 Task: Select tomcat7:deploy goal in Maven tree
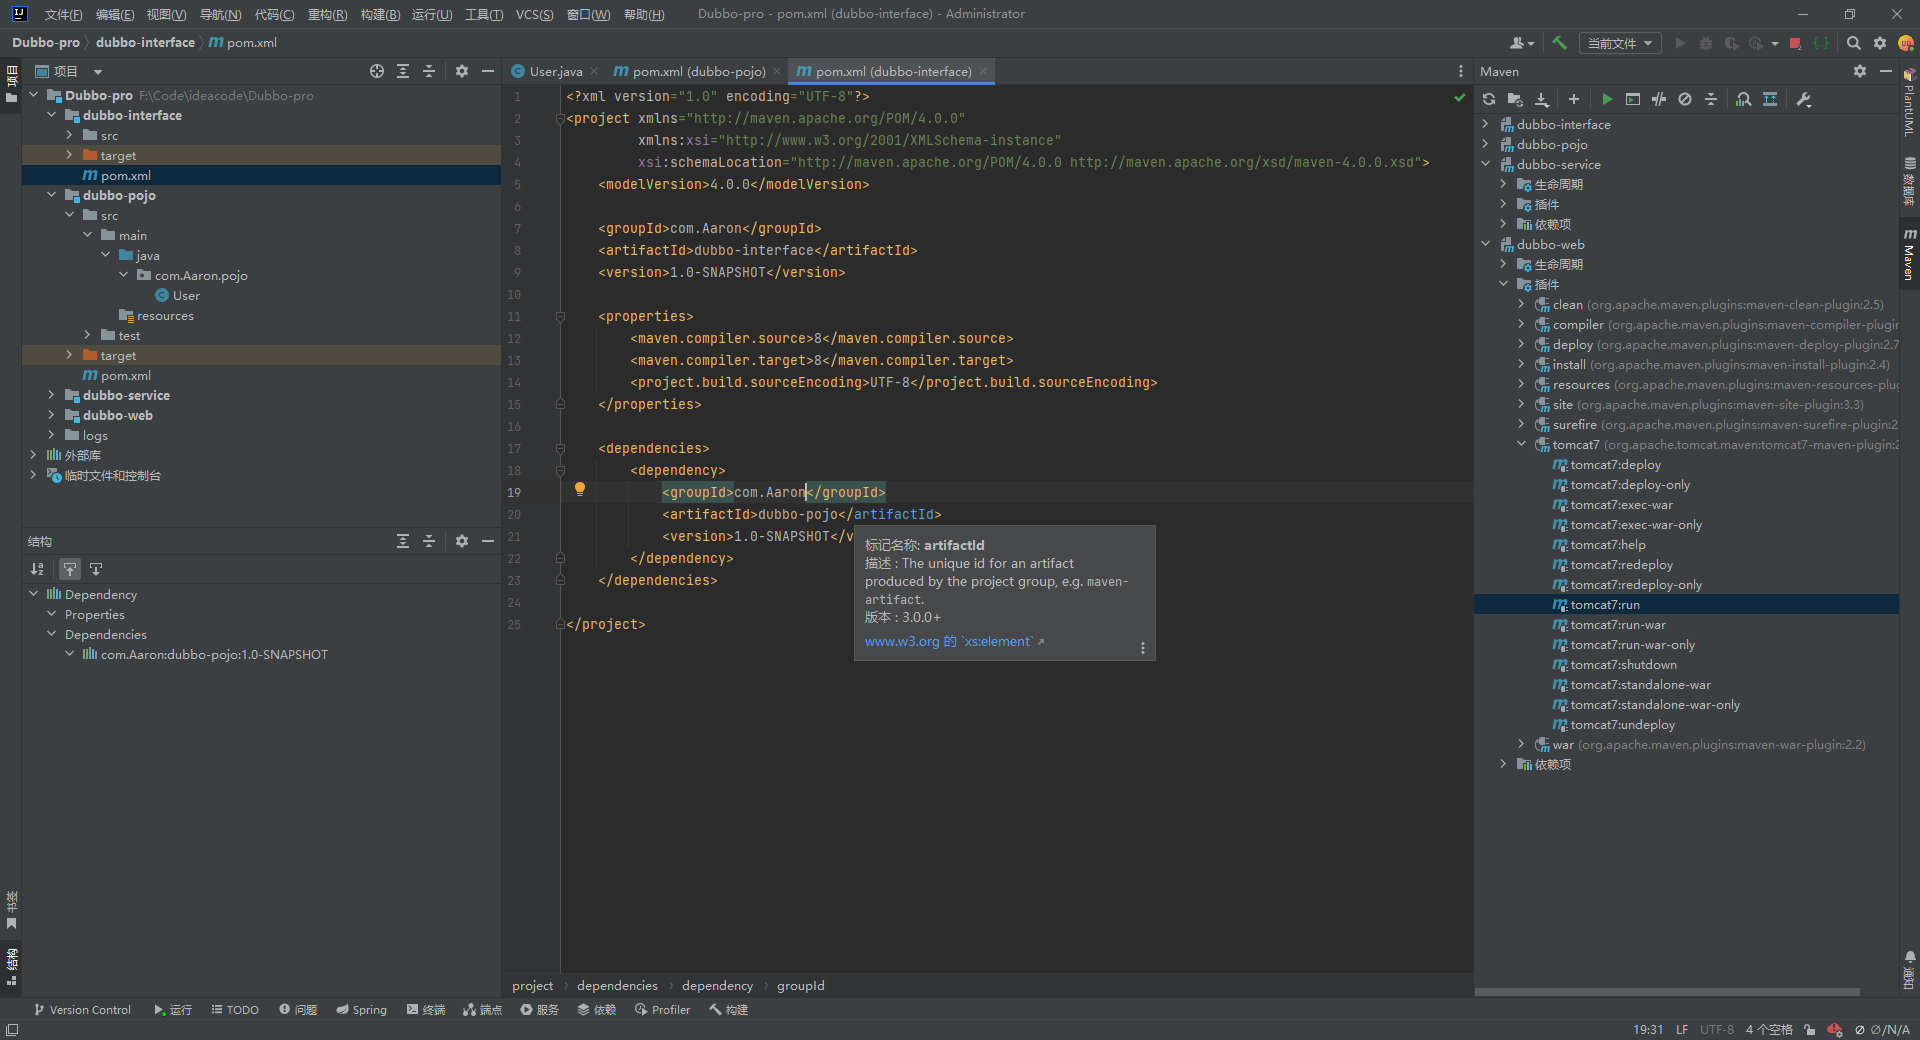click(x=1615, y=465)
